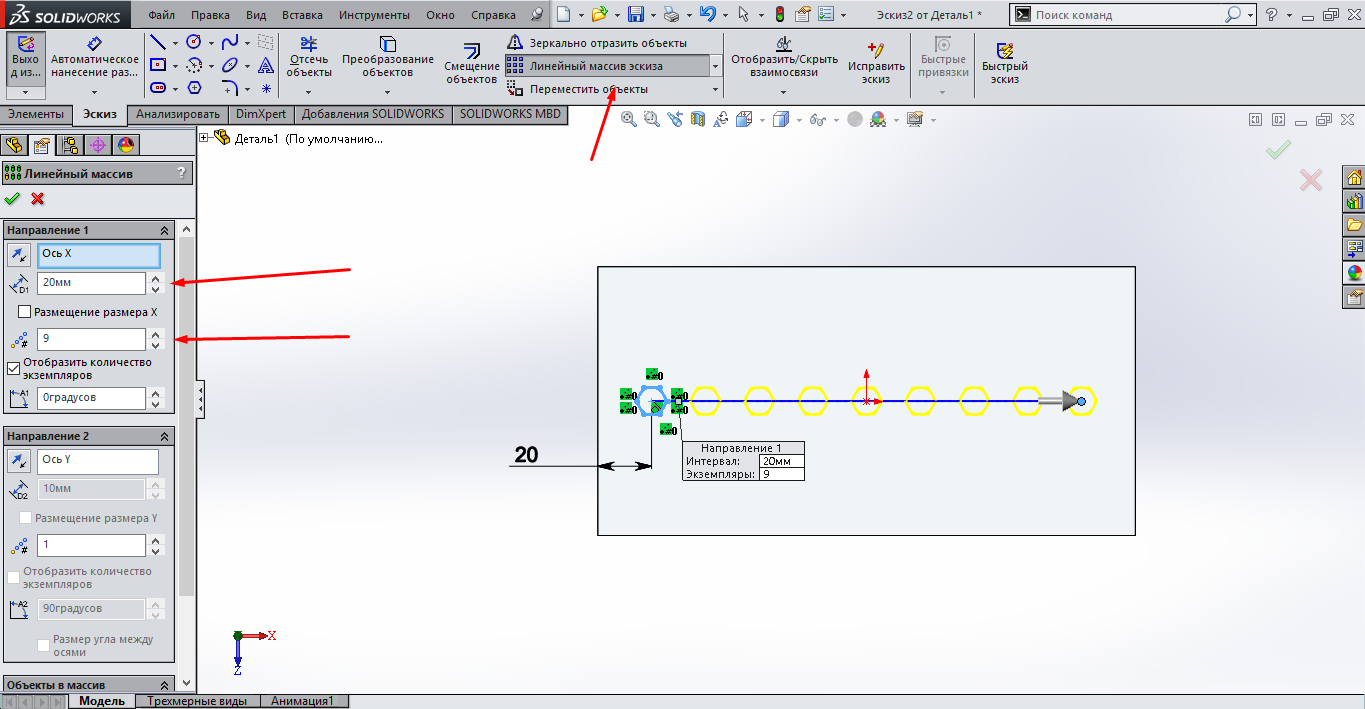Viewport: 1365px width, 709px height.
Task: Switch to the Элементы tab
Action: point(37,115)
